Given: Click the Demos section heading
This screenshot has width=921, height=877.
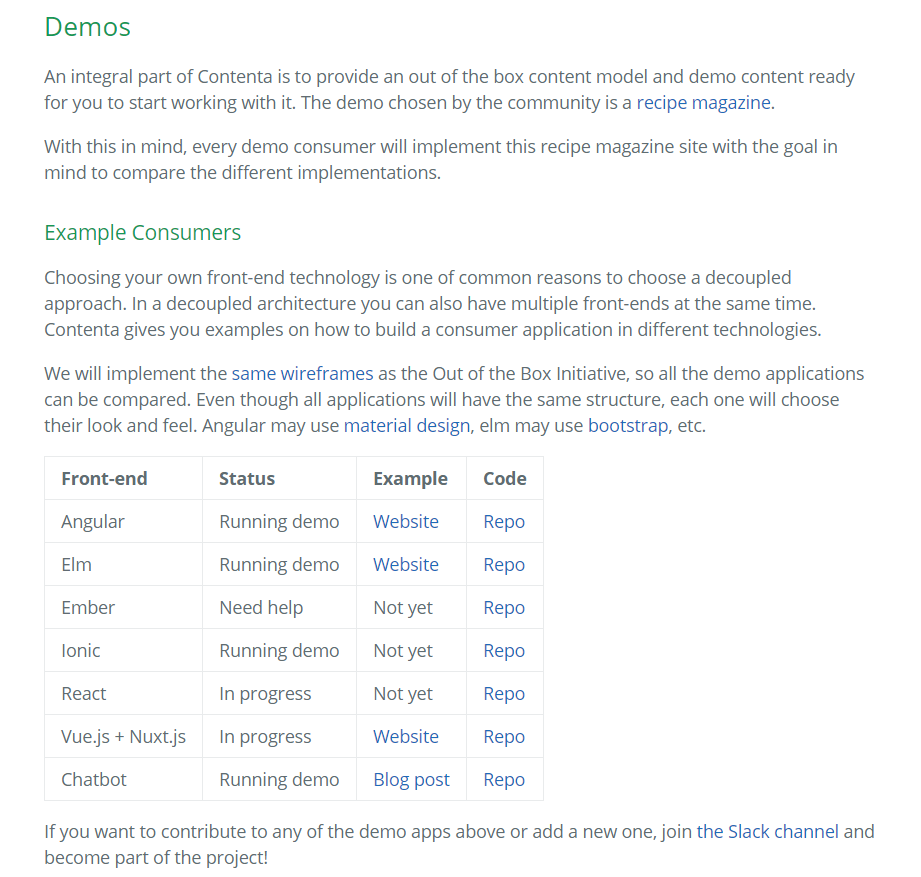Looking at the screenshot, I should (x=87, y=27).
